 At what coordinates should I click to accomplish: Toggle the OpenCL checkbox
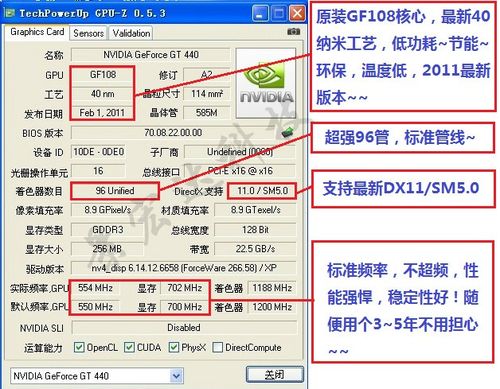tap(79, 347)
